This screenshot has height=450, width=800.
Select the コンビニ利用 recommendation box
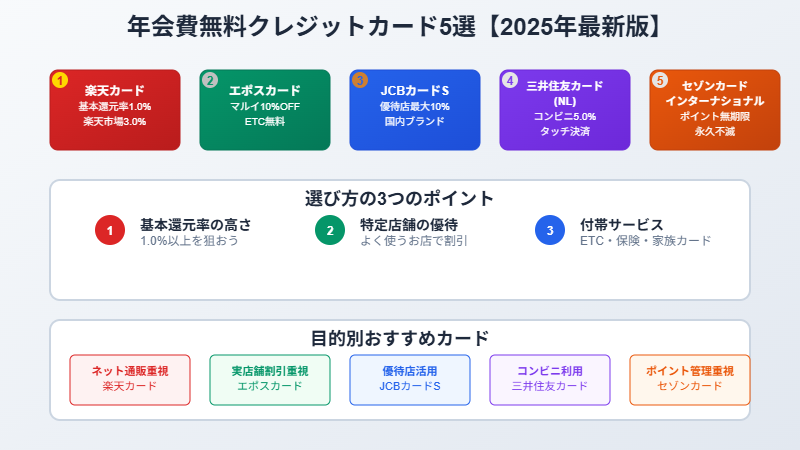550,379
